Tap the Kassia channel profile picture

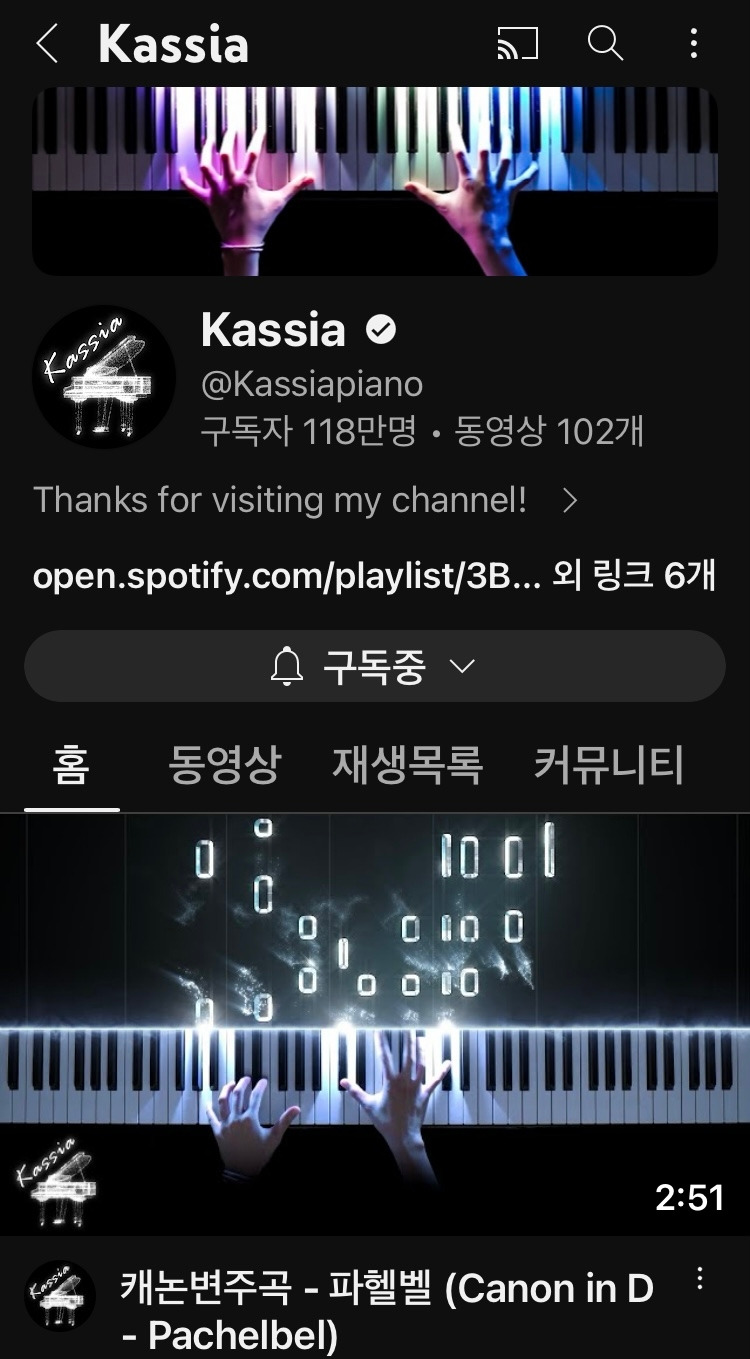(x=104, y=377)
